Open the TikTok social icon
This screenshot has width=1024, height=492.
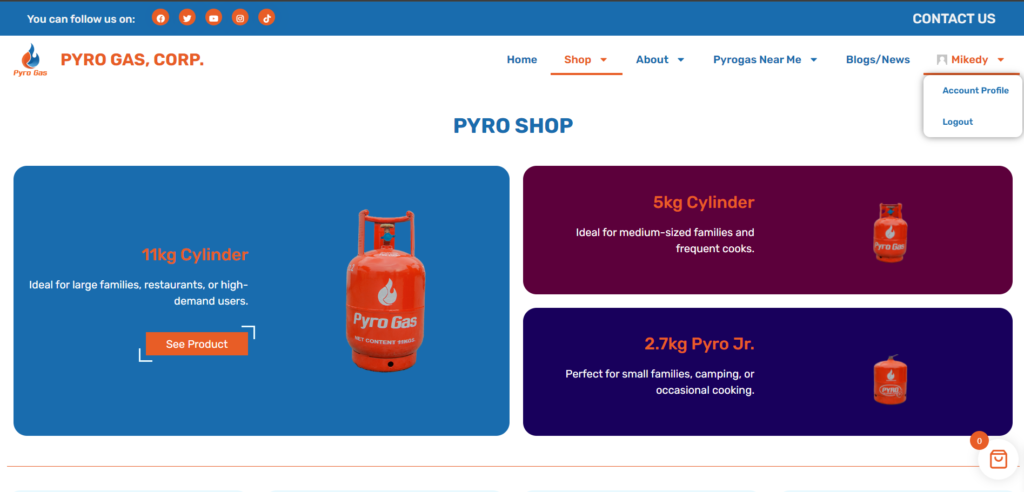[266, 18]
